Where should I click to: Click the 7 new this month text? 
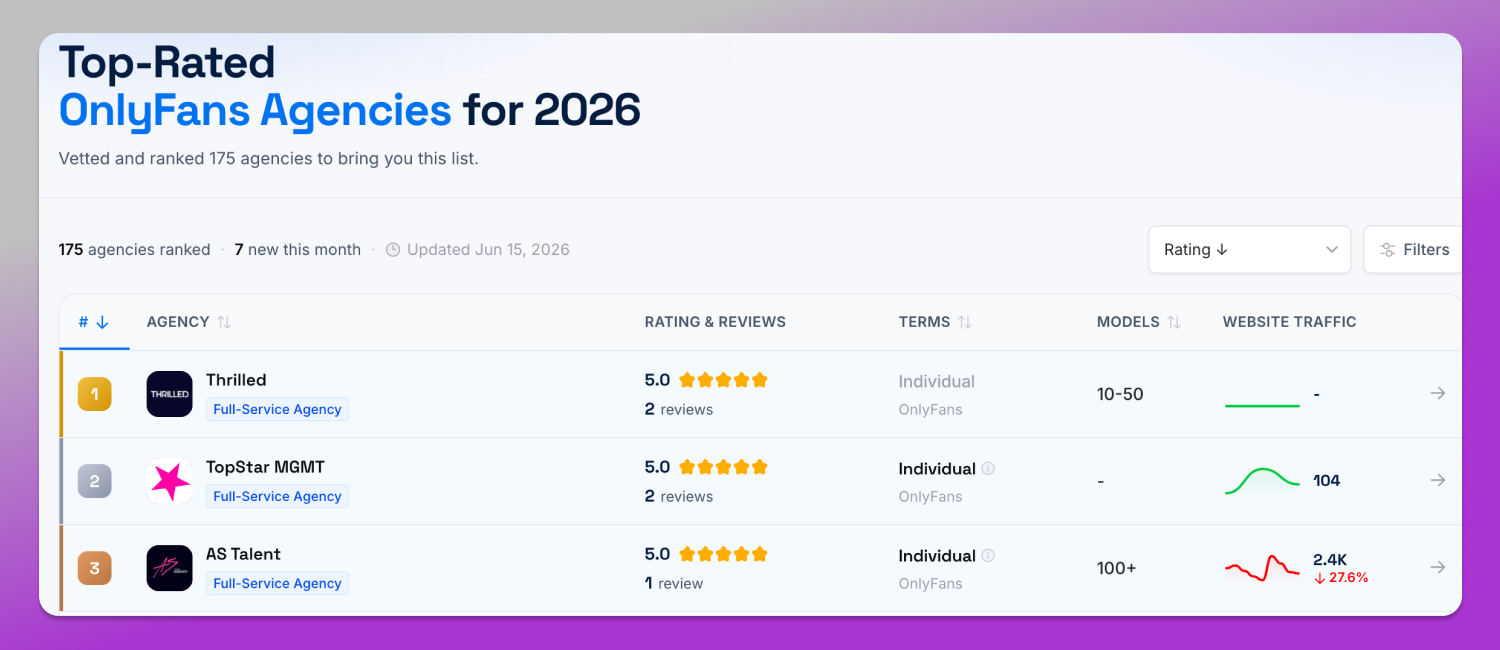(x=298, y=250)
